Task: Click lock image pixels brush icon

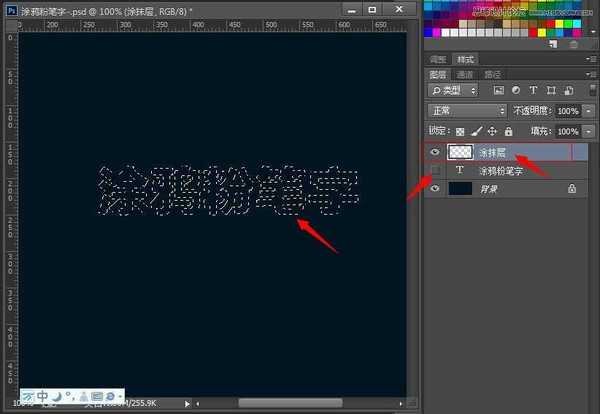Action: pos(476,131)
